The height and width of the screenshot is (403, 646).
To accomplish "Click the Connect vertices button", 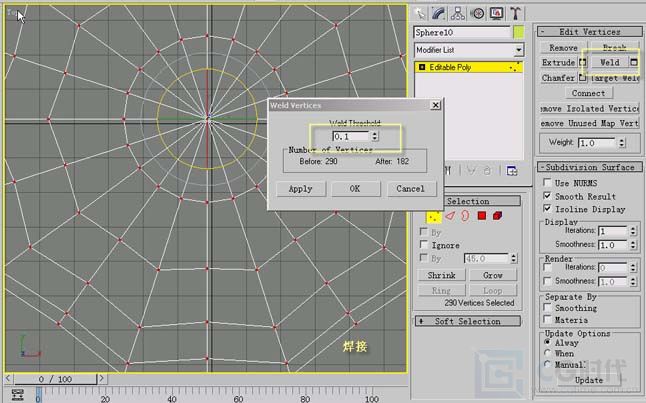I will [x=588, y=93].
